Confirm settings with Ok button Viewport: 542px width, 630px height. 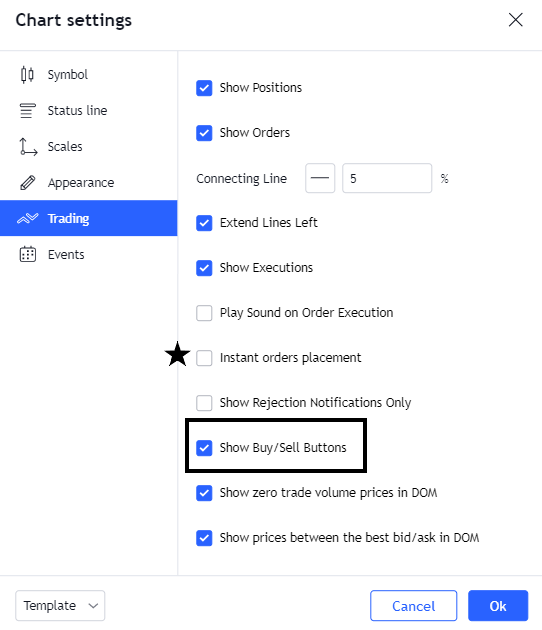[x=498, y=605]
